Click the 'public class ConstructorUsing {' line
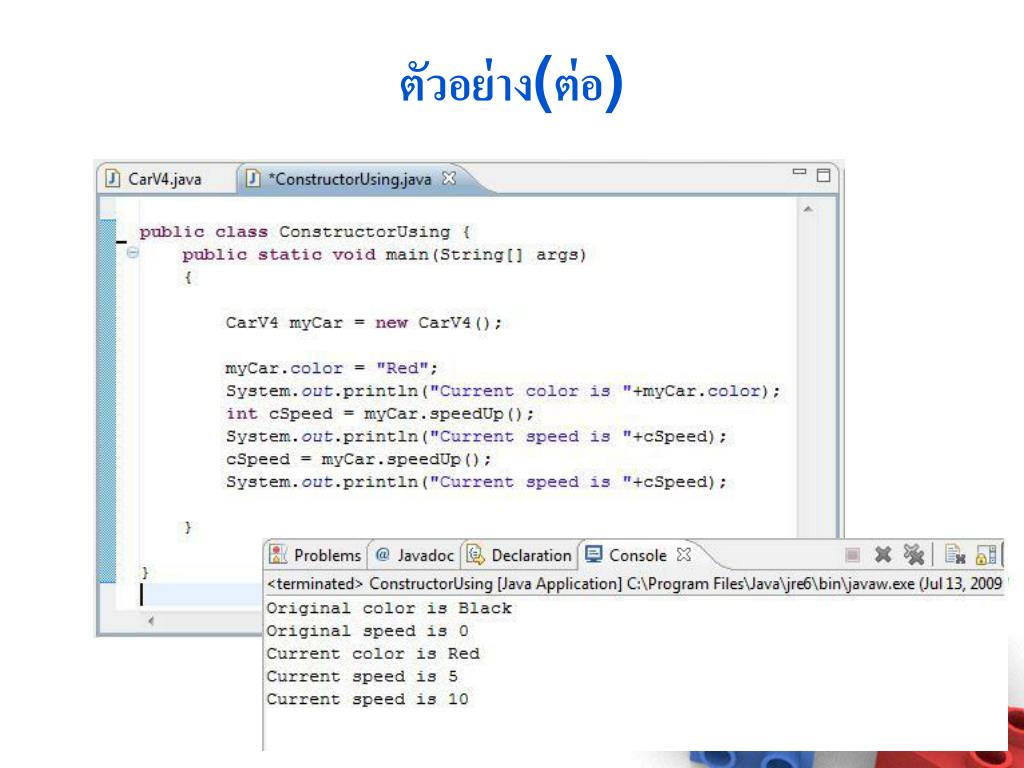The image size is (1024, 768). [x=304, y=232]
